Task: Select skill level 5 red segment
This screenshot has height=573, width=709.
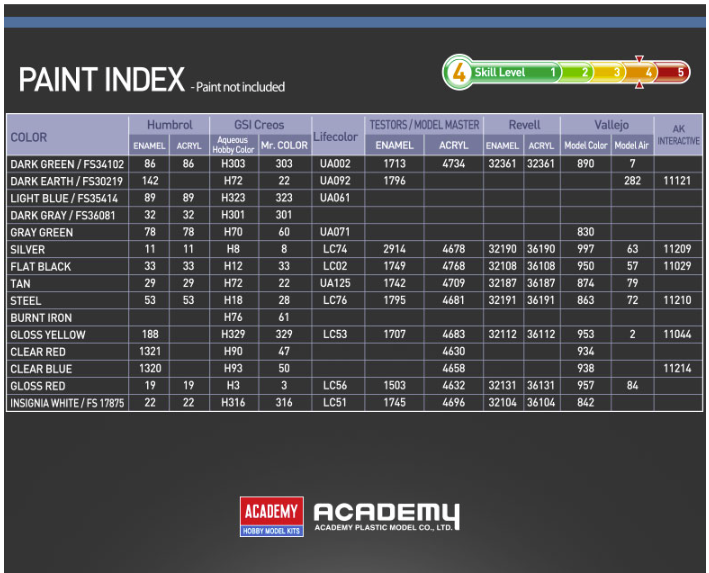Action: (674, 72)
